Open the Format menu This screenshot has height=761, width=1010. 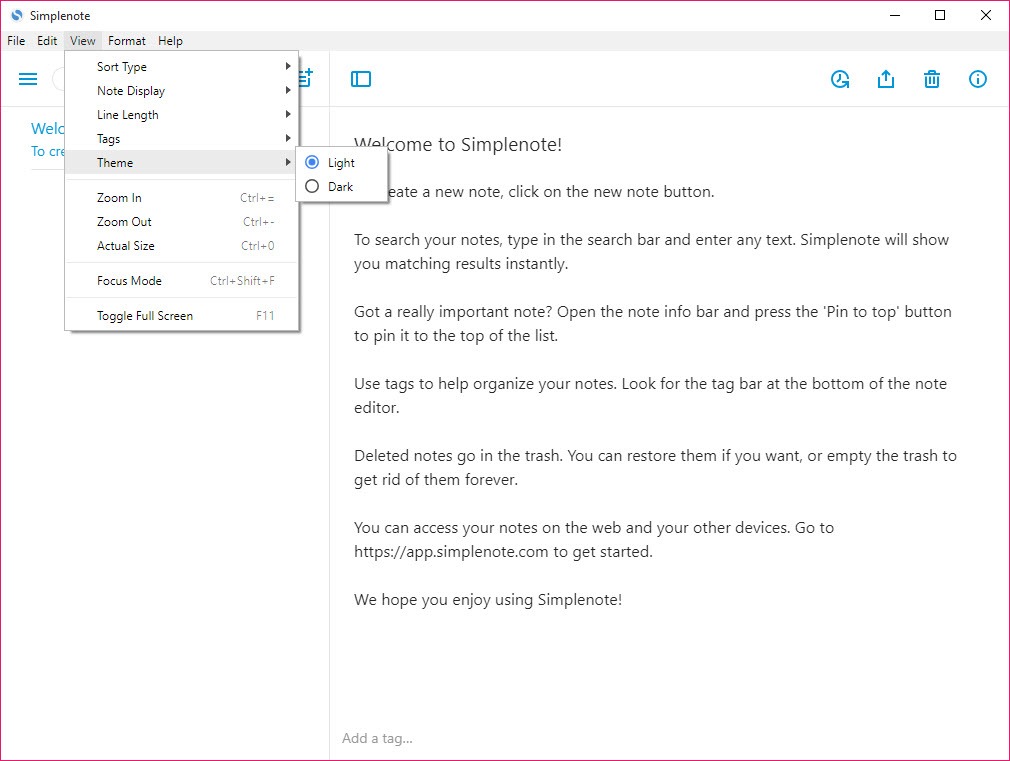coord(127,41)
